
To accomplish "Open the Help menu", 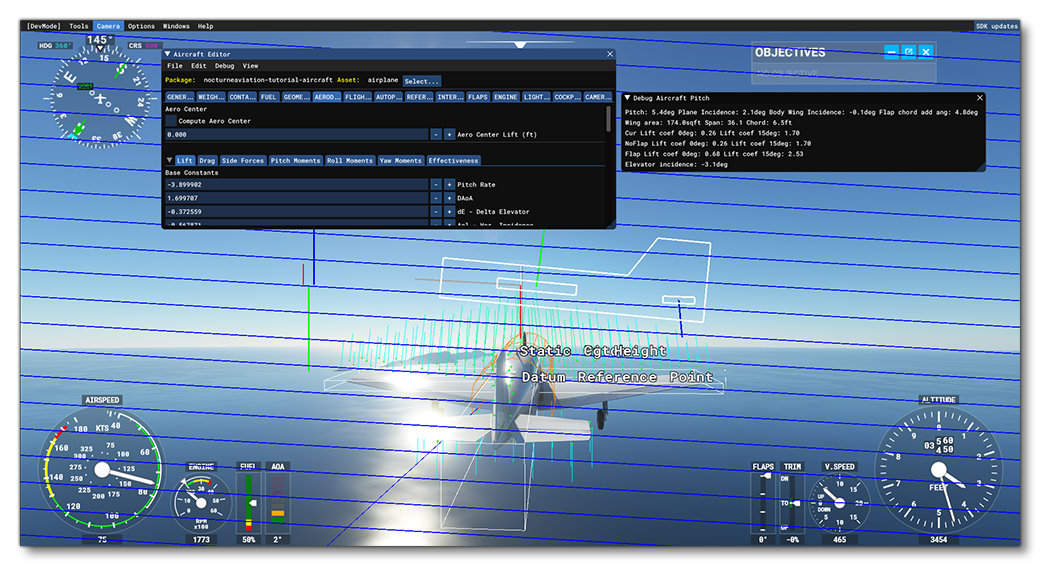I will pos(205,27).
